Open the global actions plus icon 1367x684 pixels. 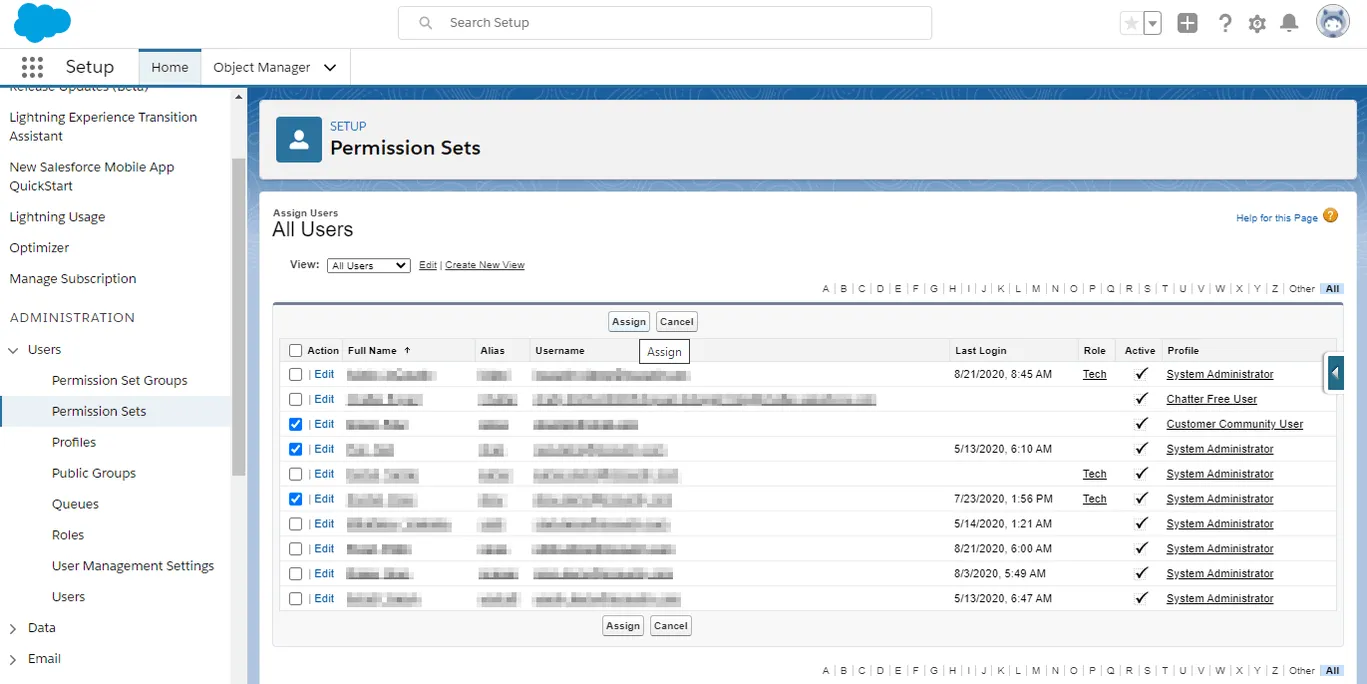[1187, 23]
